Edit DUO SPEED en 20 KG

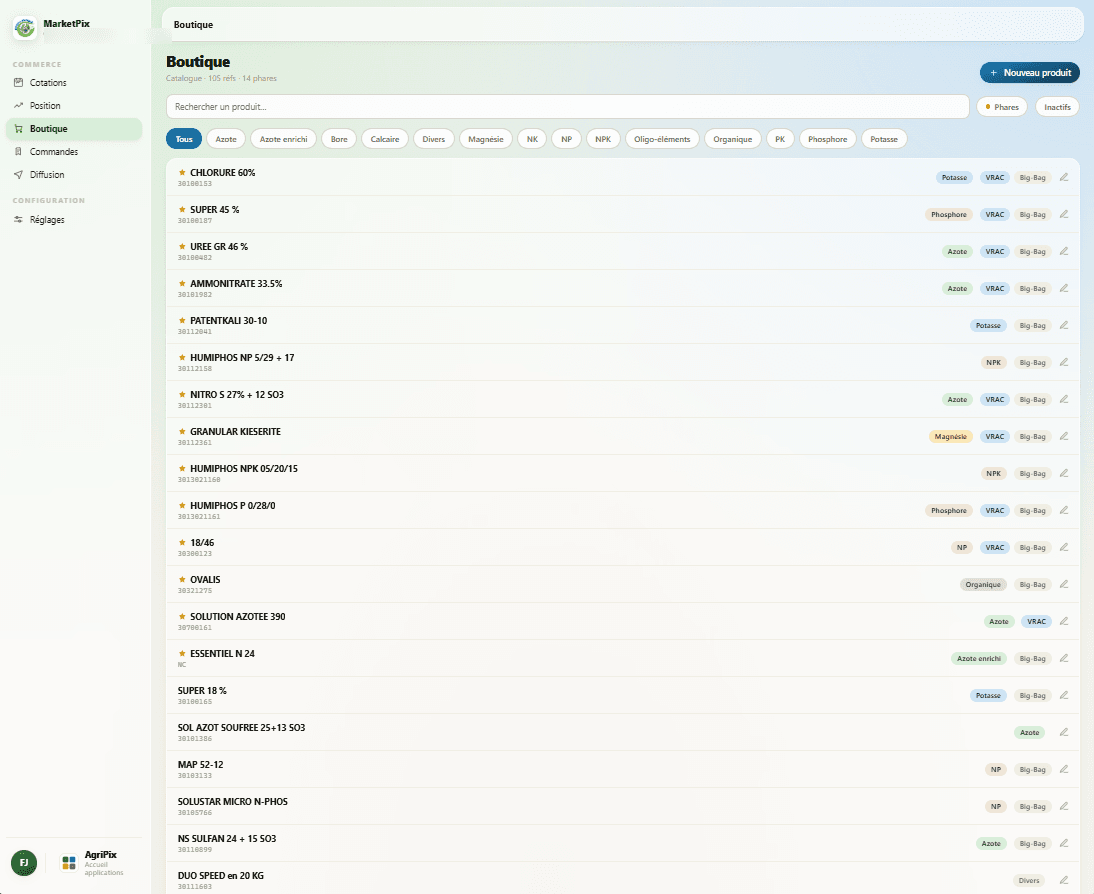(1064, 880)
